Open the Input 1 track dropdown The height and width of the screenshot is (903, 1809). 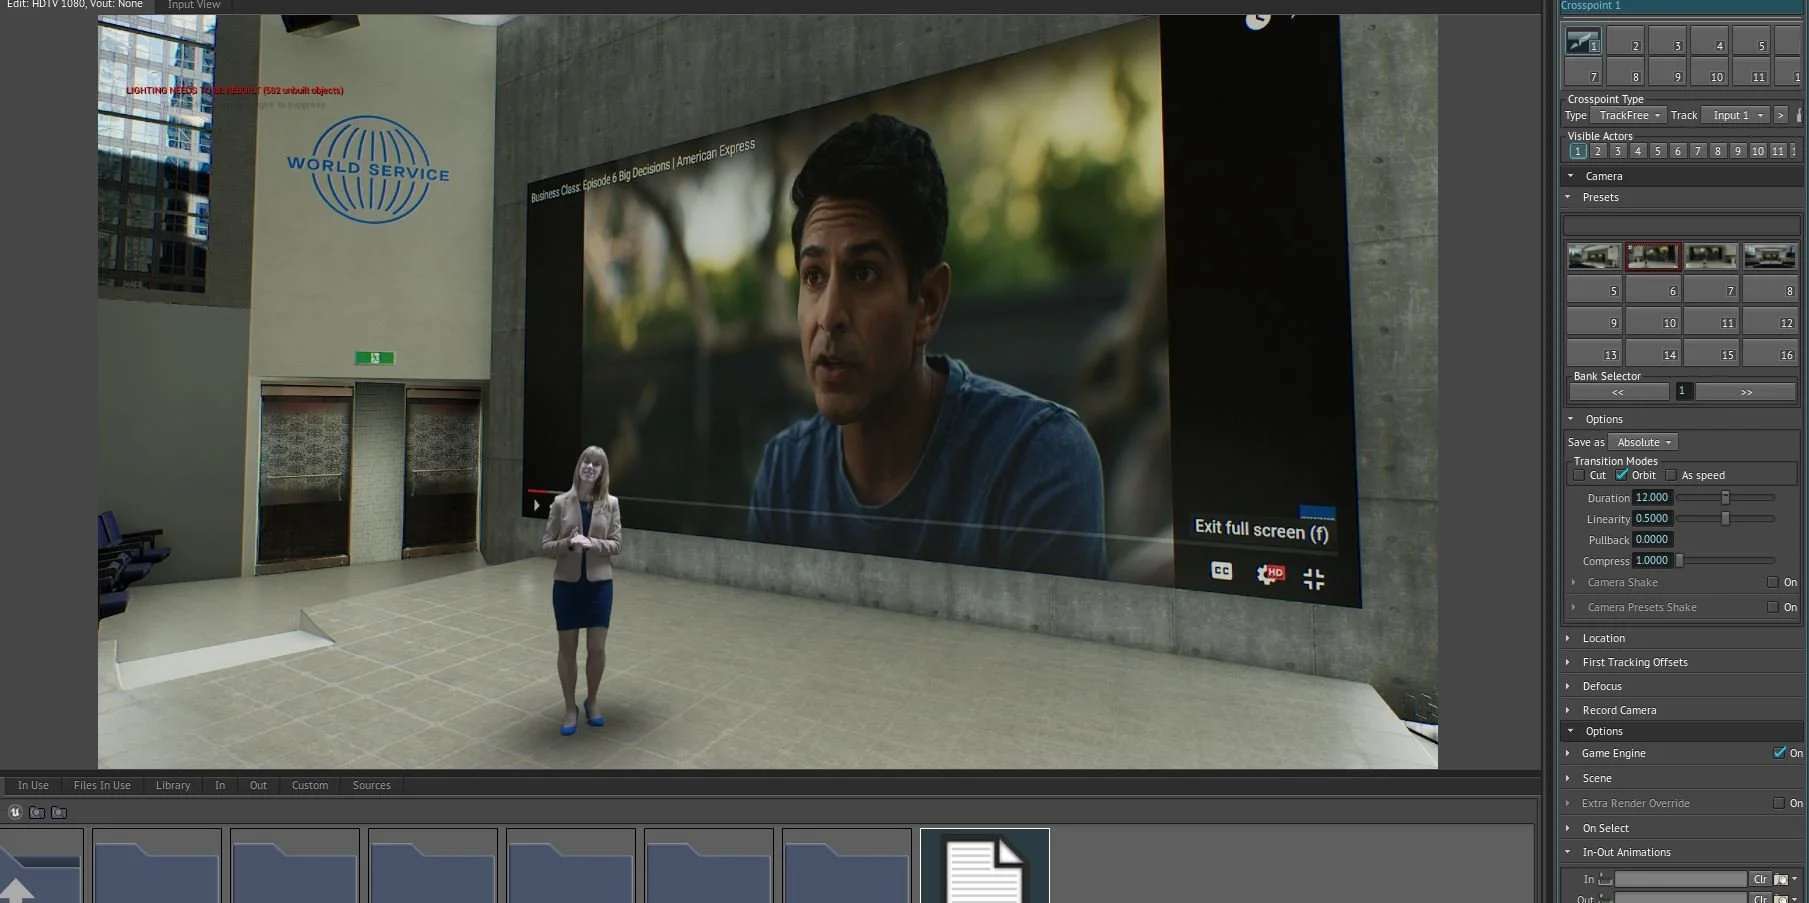[1735, 115]
